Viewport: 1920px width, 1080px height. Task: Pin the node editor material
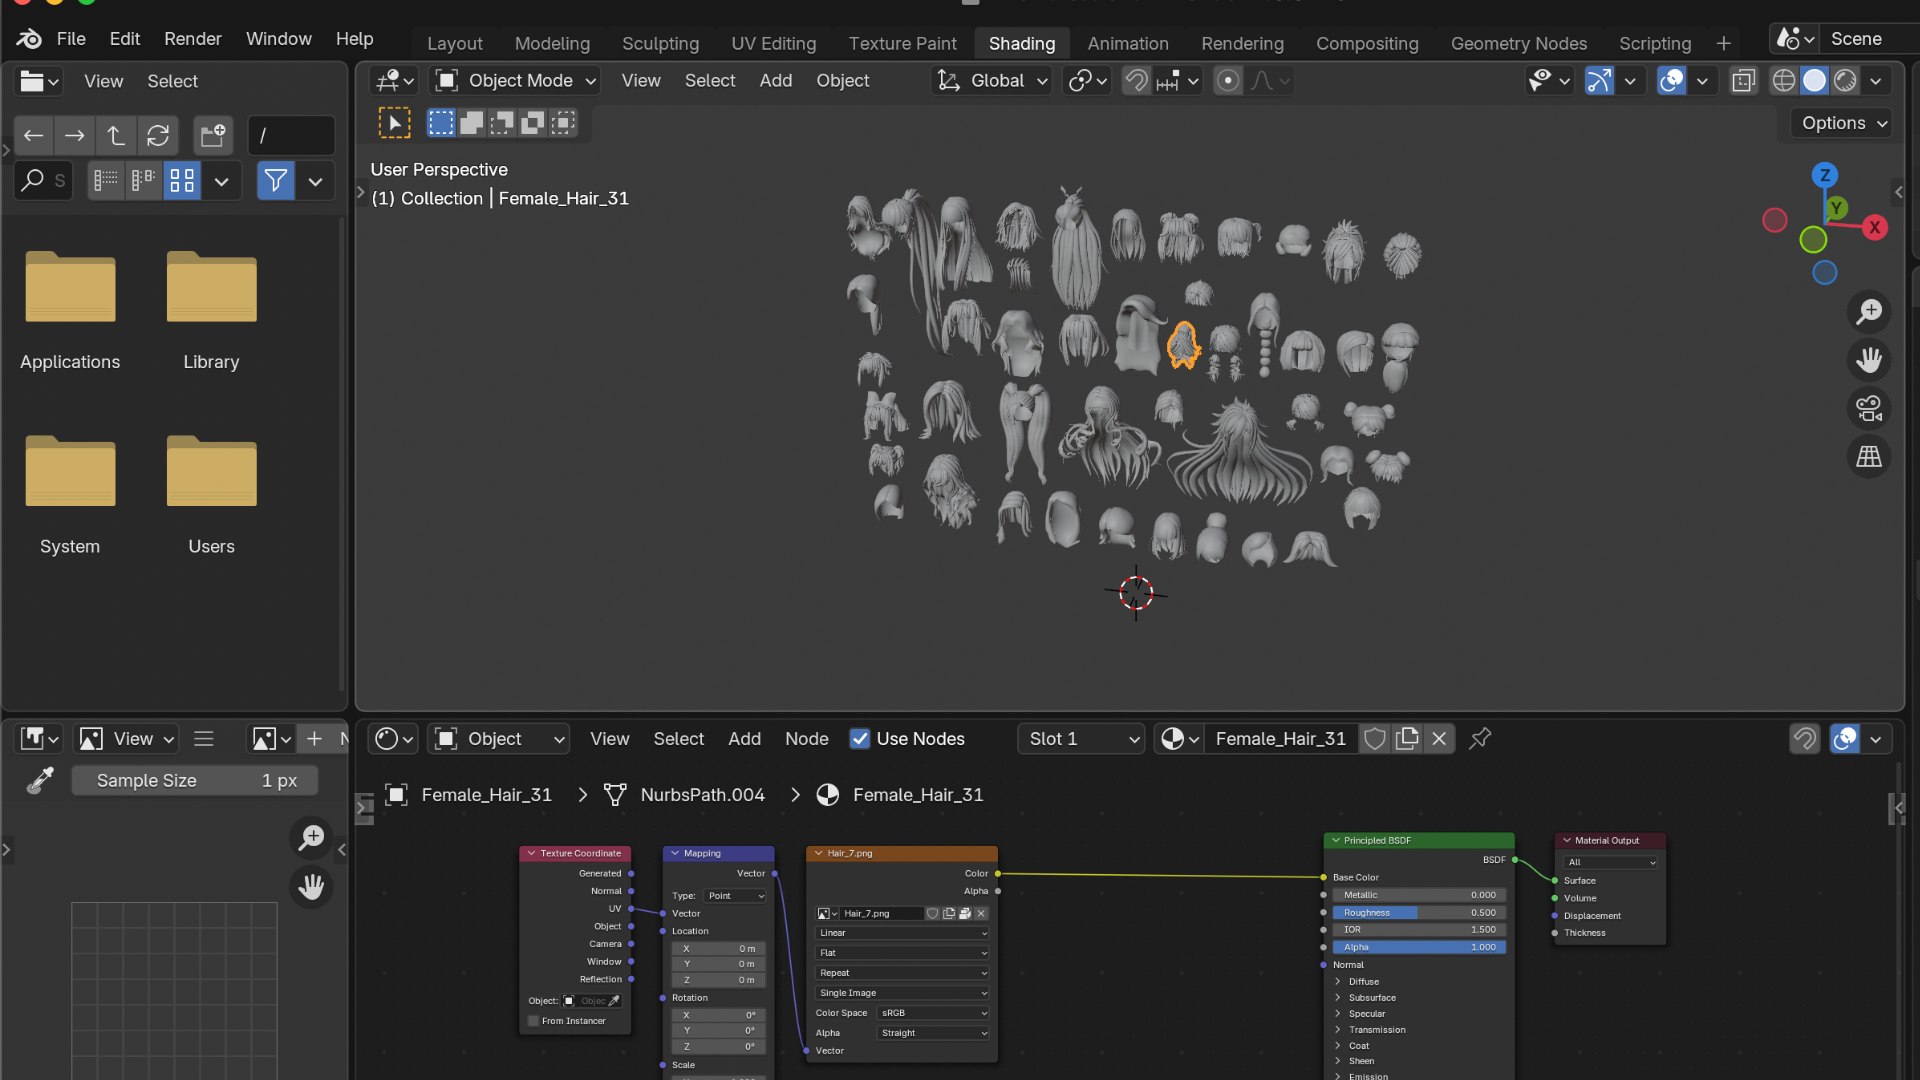coord(1480,739)
